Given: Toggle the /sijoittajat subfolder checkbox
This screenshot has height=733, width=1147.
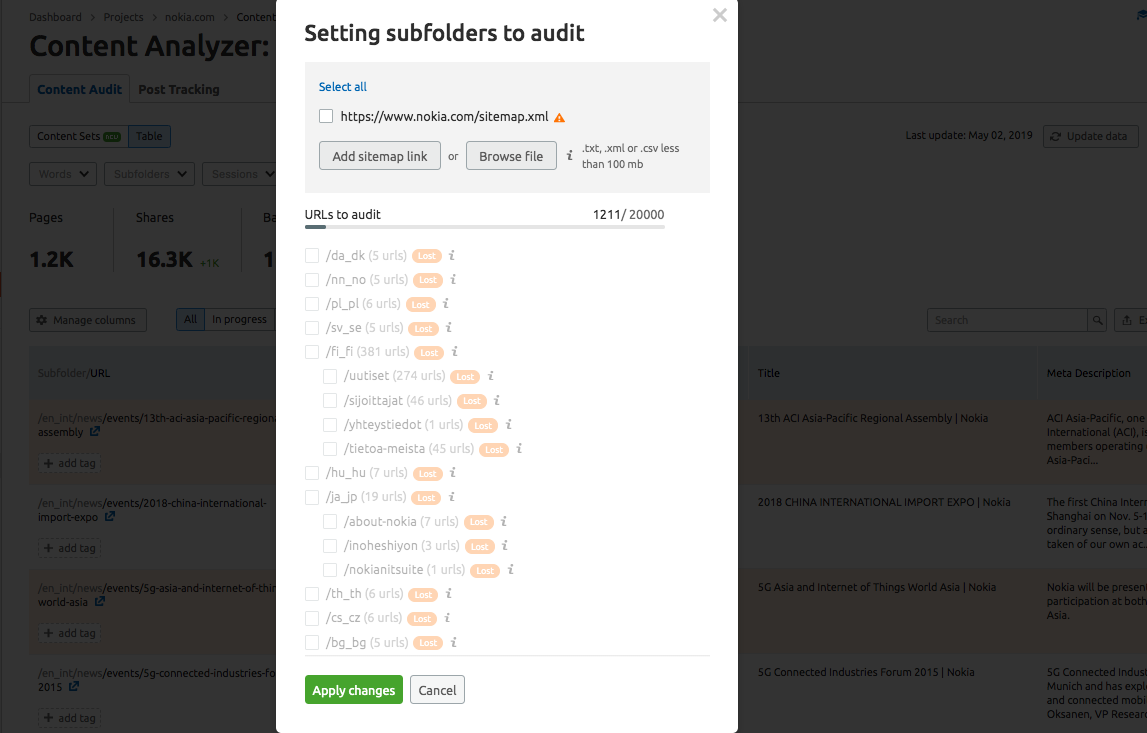Looking at the screenshot, I should (x=330, y=401).
